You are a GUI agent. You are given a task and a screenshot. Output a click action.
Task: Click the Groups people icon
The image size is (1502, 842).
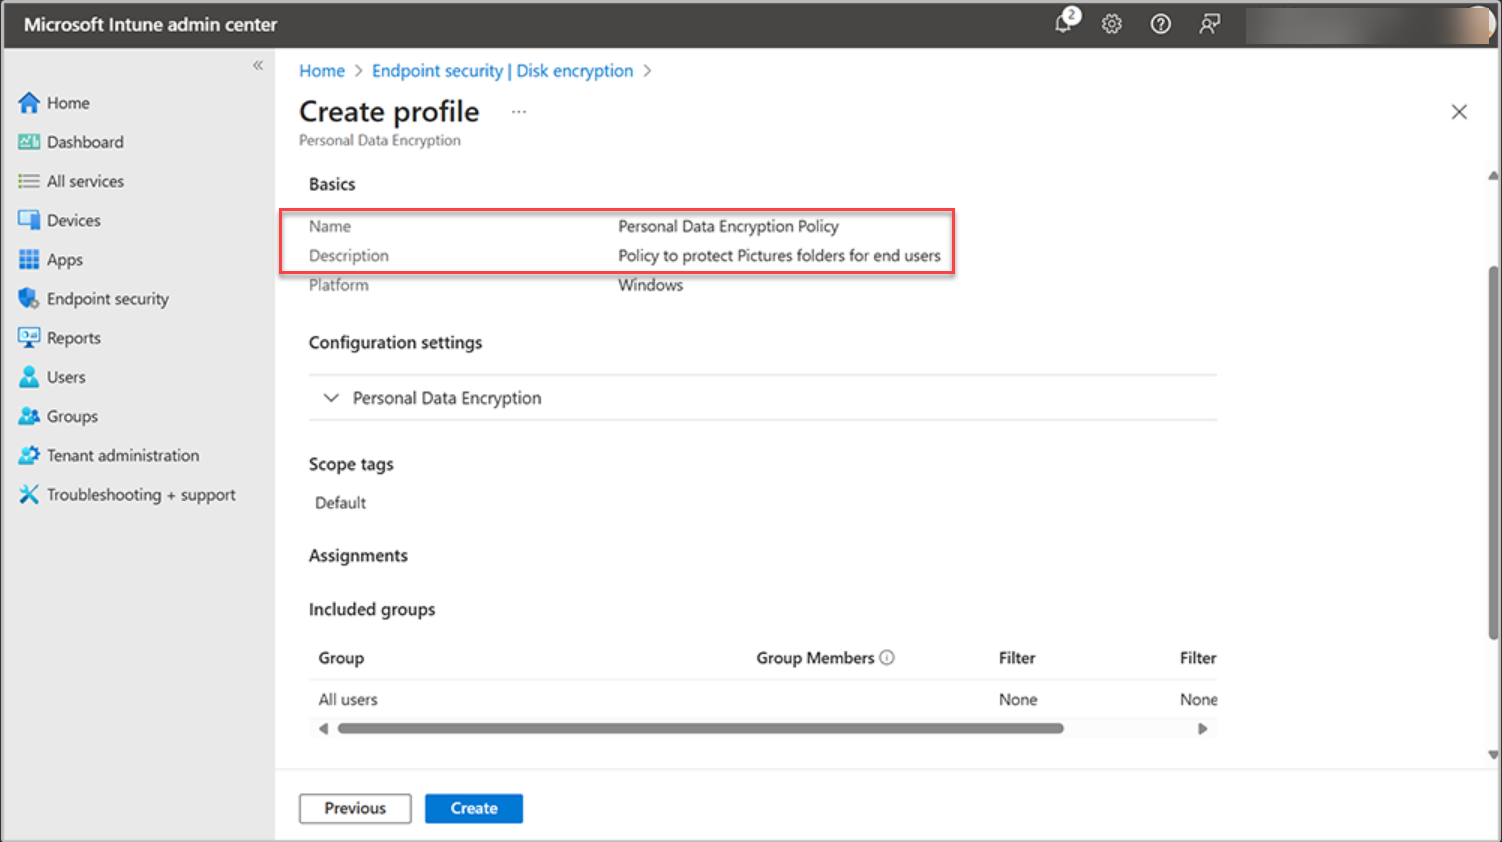[x=29, y=416]
